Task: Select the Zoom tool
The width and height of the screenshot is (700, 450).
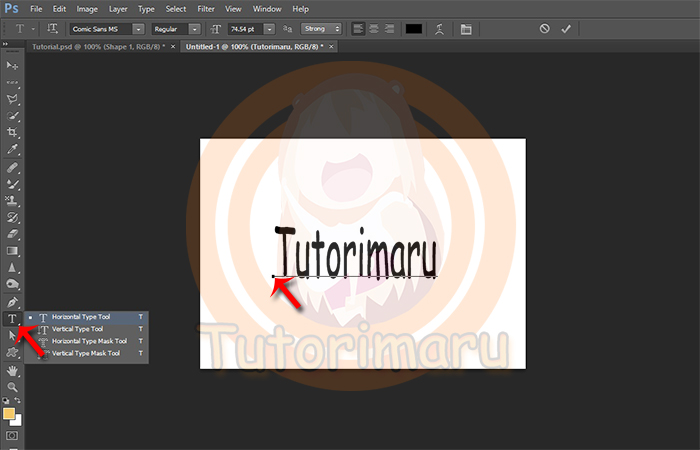Action: click(x=12, y=387)
